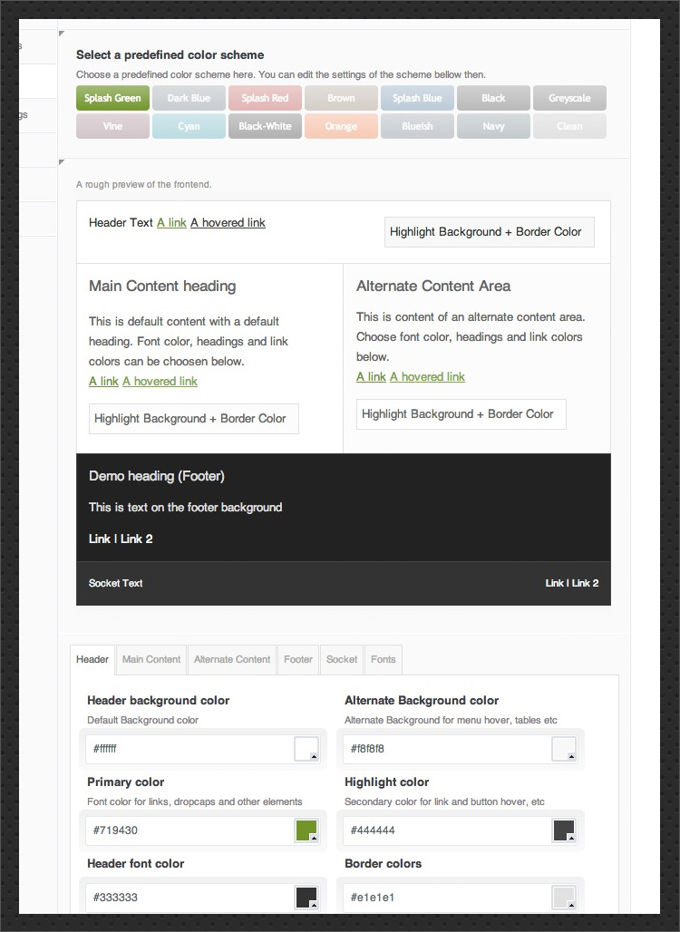This screenshot has height=932, width=680.
Task: Select the Brown predefined scheme
Action: 340,98
